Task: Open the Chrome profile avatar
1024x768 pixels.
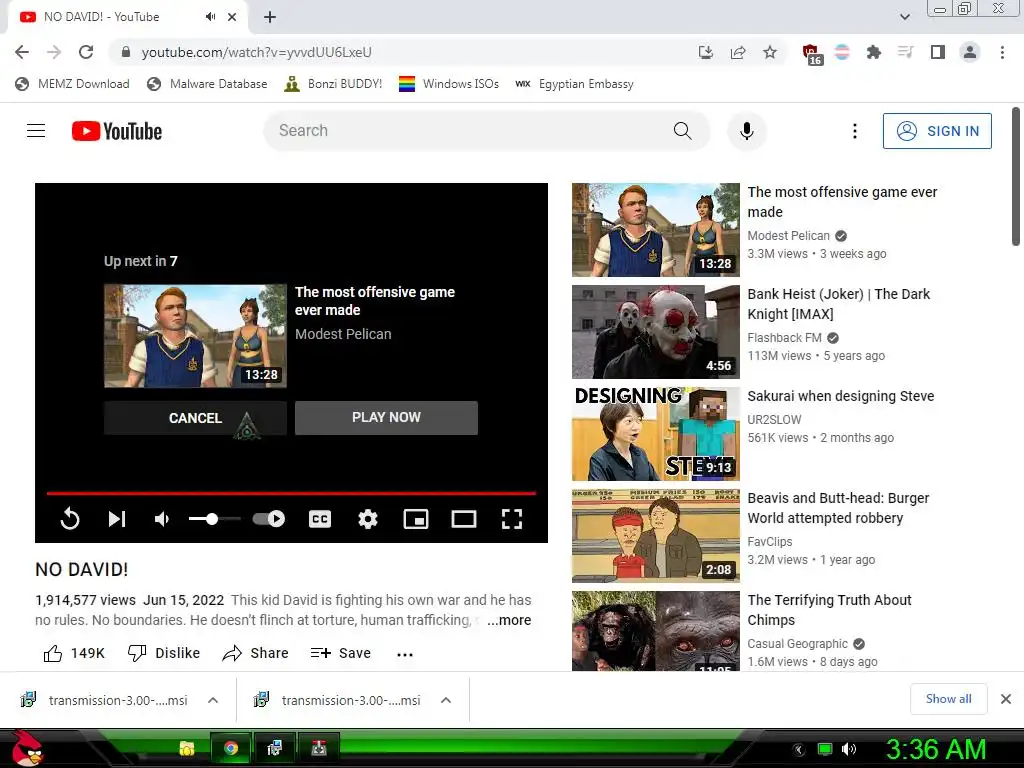Action: pyautogui.click(x=970, y=52)
